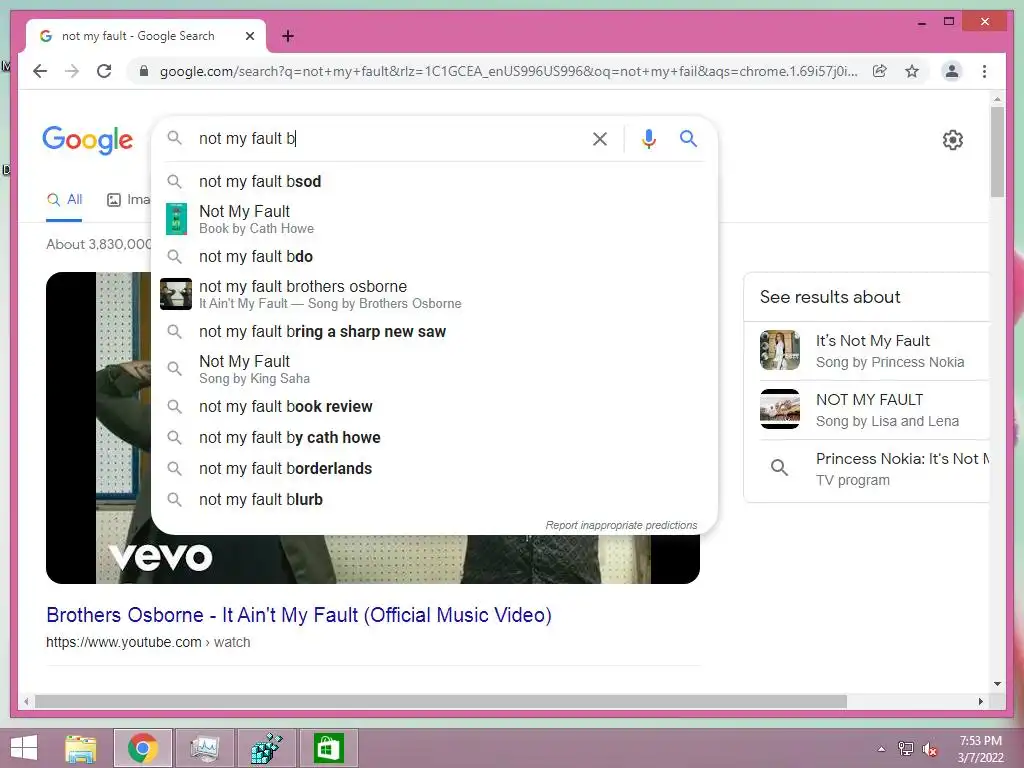This screenshot has height=768, width=1024.
Task: Open File Explorer from the taskbar
Action: [x=81, y=748]
